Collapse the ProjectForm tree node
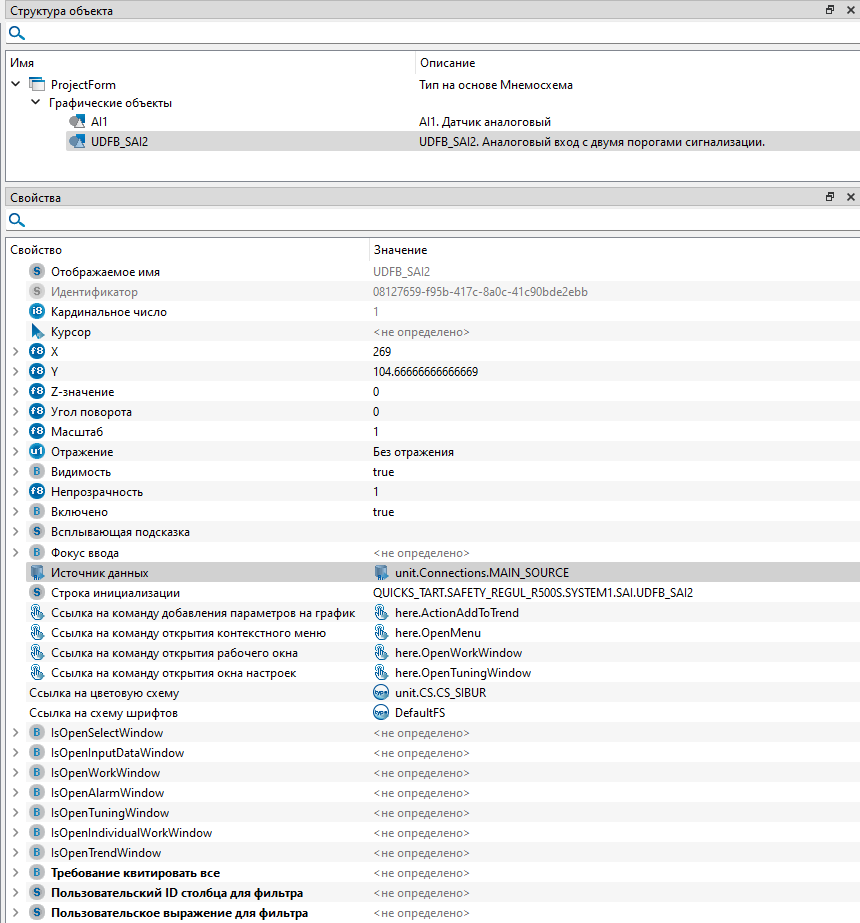The width and height of the screenshot is (860, 923). pyautogui.click(x=15, y=85)
